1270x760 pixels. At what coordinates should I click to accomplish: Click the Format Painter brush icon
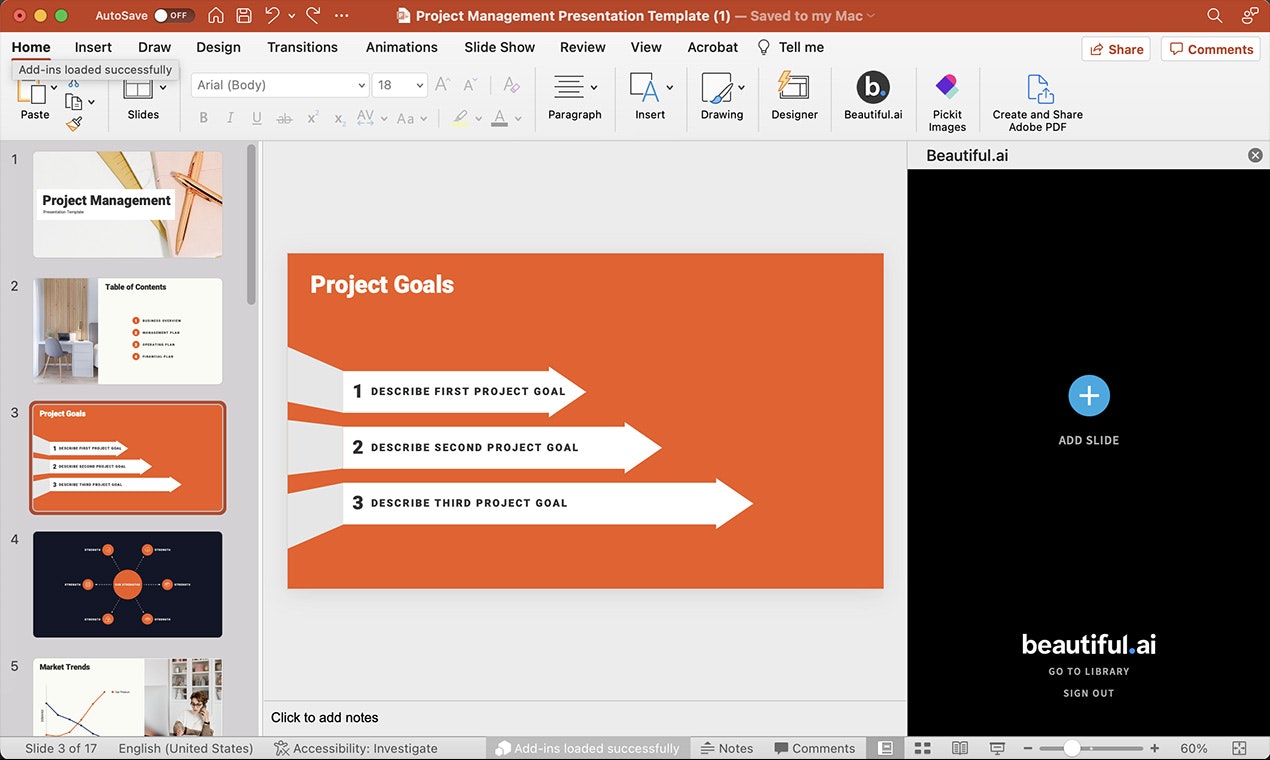click(74, 123)
